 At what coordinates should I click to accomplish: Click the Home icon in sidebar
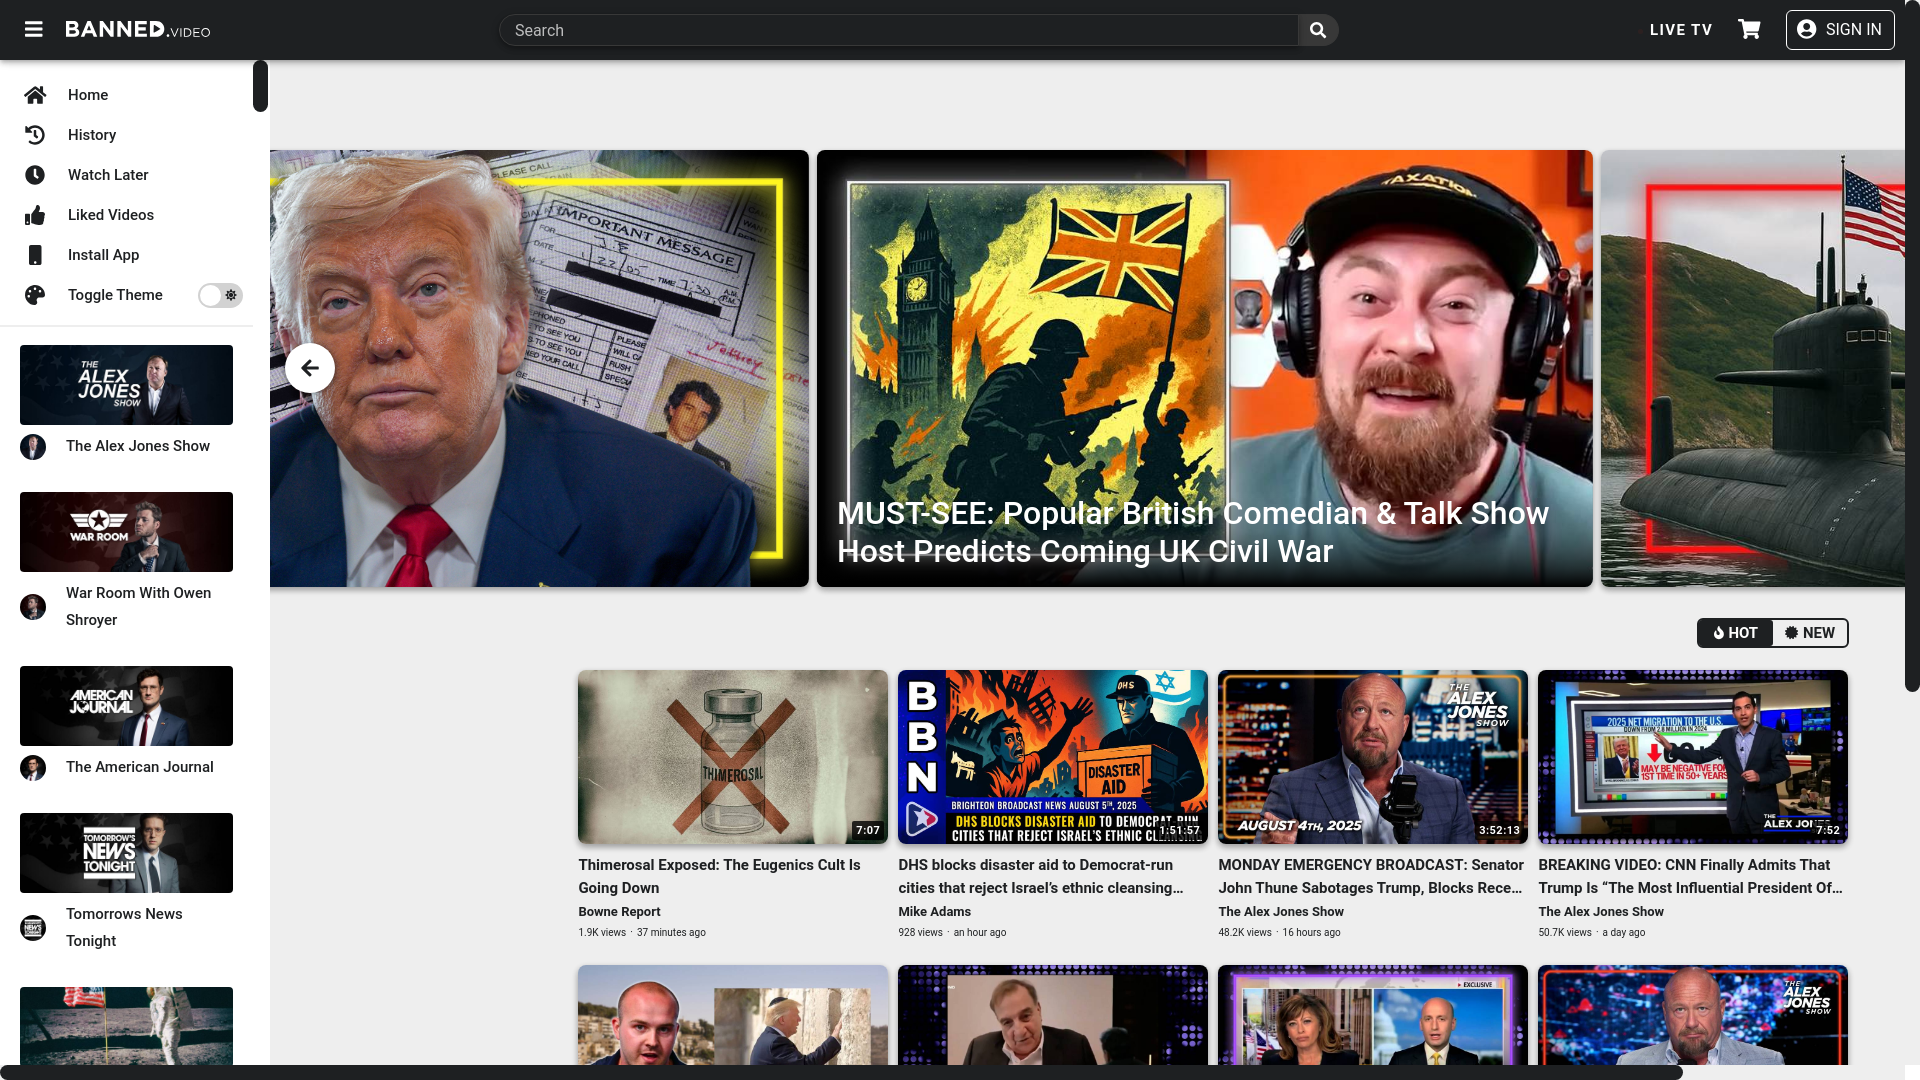point(35,95)
